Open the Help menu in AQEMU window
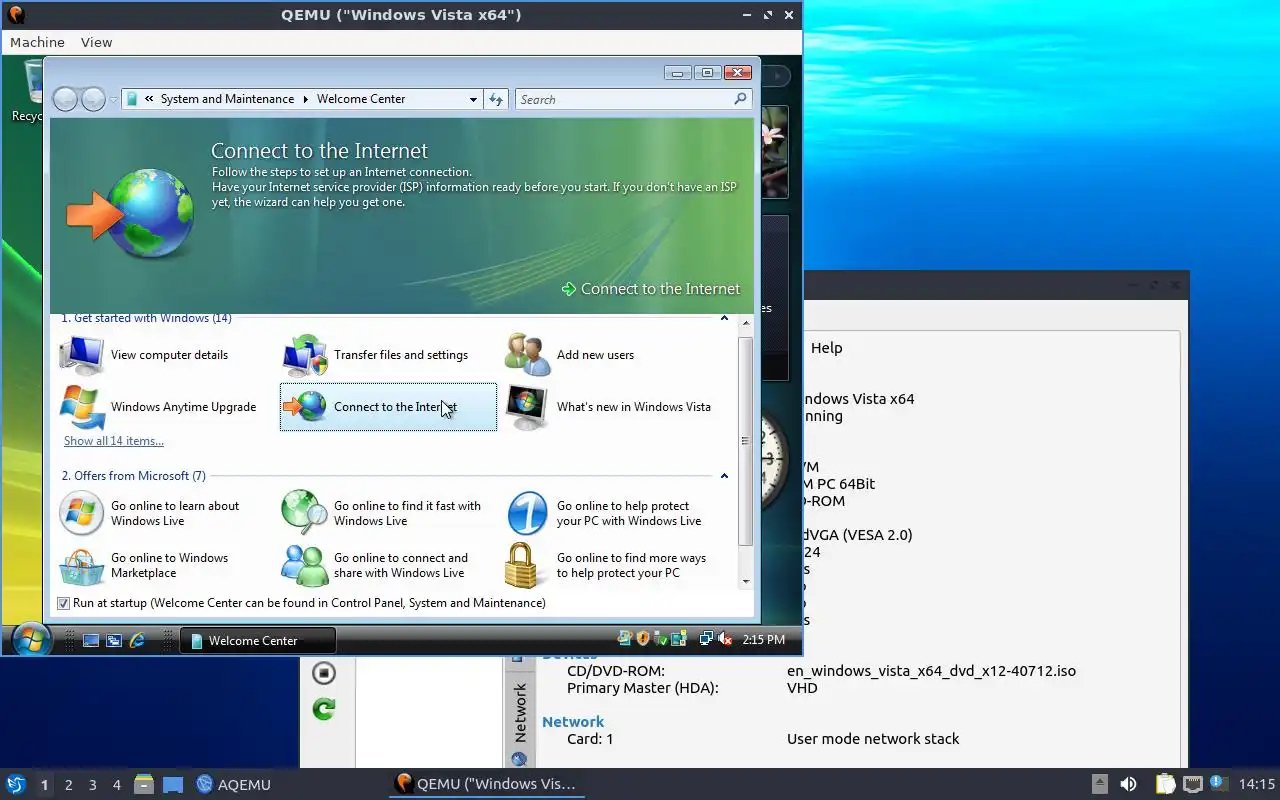The width and height of the screenshot is (1280, 800). pyautogui.click(x=826, y=348)
